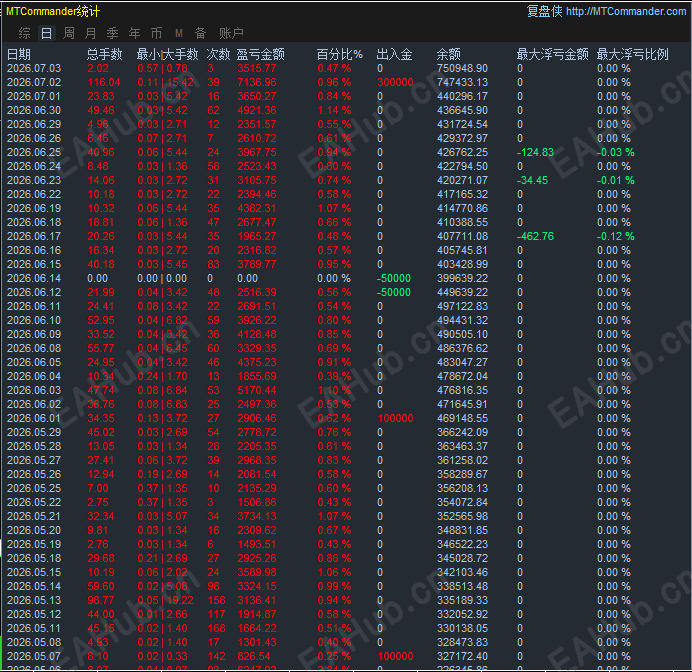Screen dimensions: 692x672
Task: Select the 2026.07.02 date row
Action: [x=34, y=83]
